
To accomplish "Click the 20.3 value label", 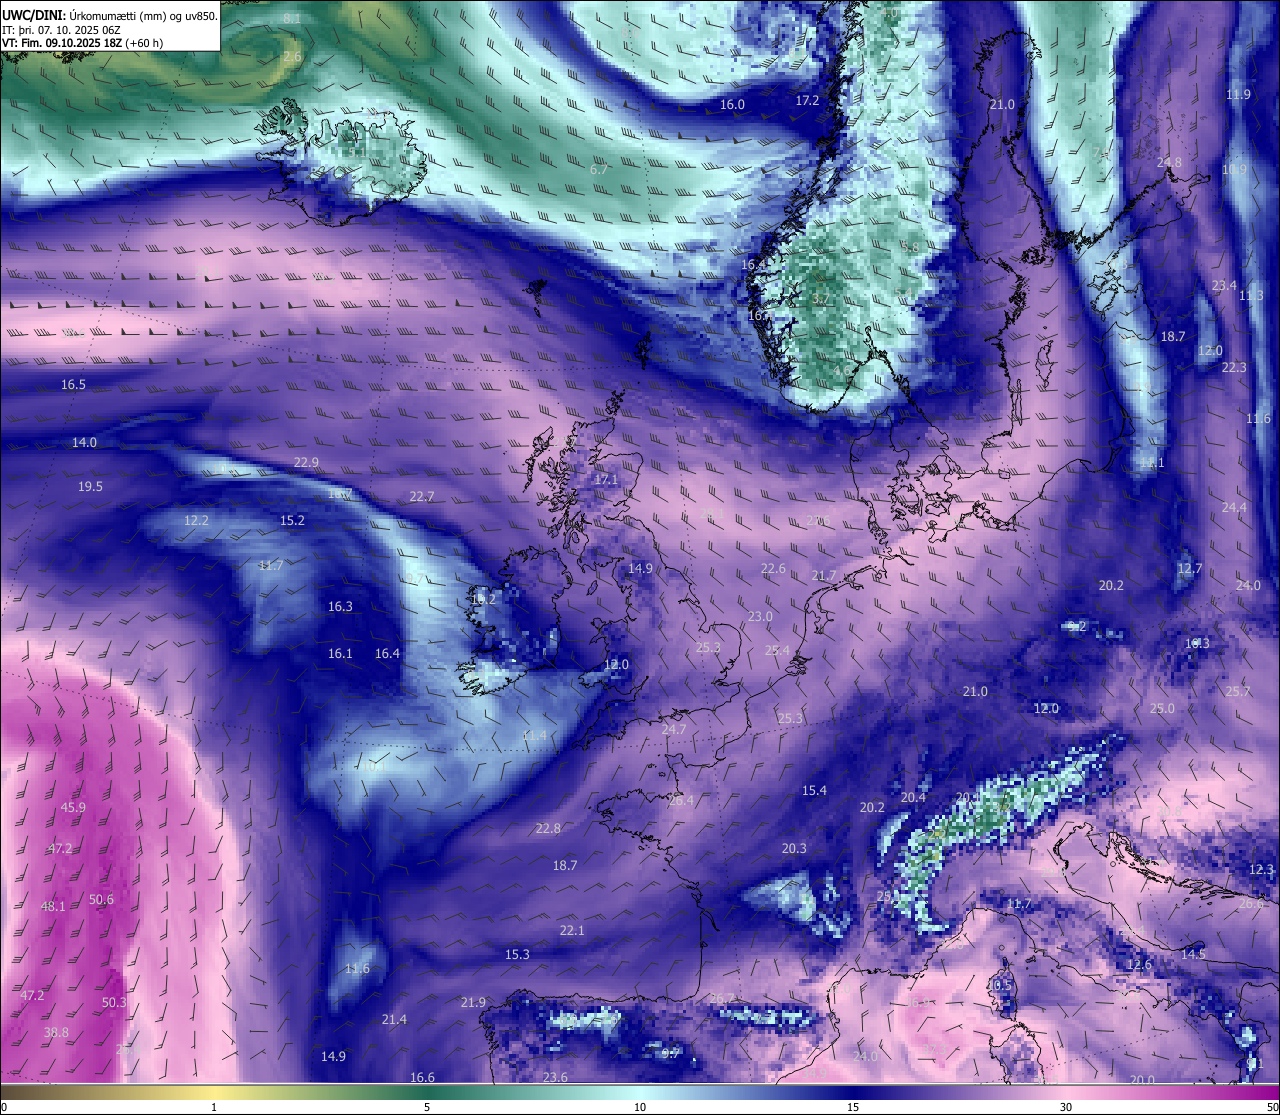I will [x=794, y=849].
